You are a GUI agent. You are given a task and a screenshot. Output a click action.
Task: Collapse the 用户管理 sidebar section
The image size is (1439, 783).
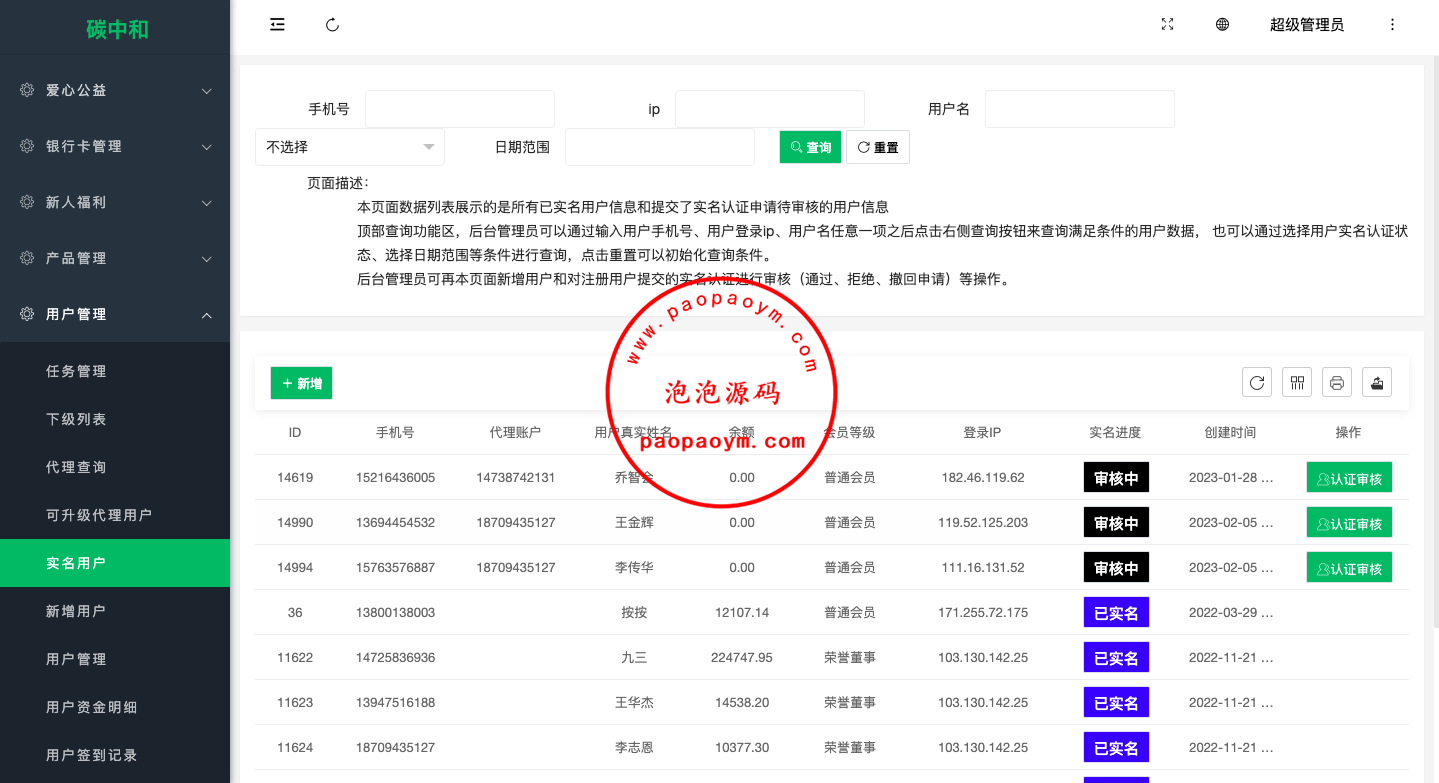pyautogui.click(x=115, y=314)
